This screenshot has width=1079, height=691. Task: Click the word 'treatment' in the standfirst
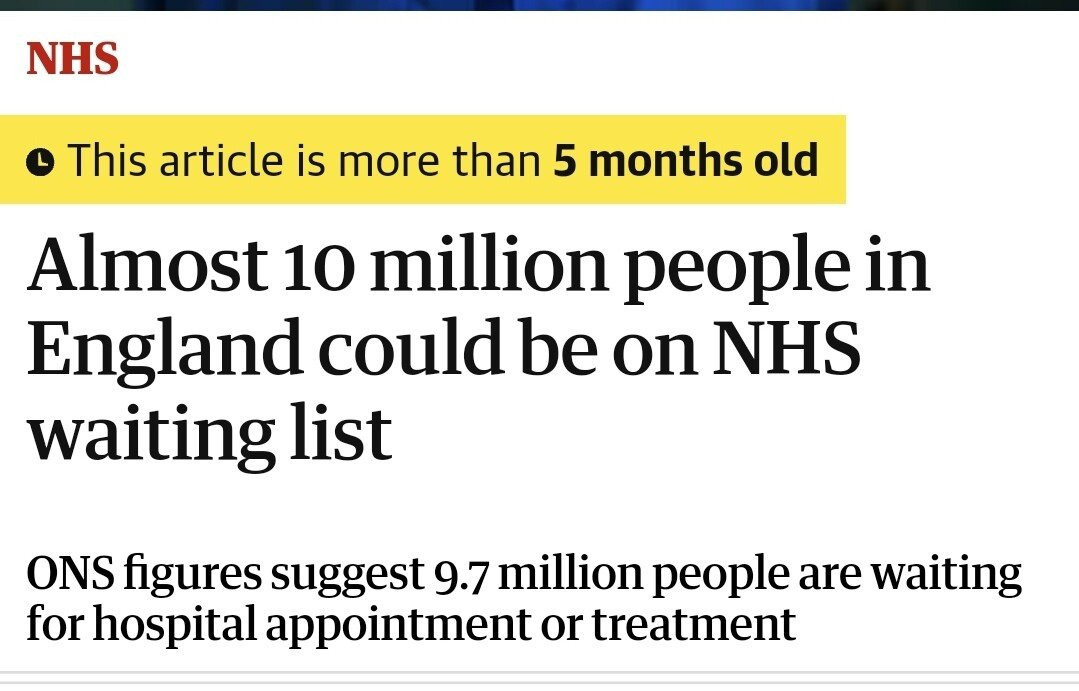coord(694,624)
